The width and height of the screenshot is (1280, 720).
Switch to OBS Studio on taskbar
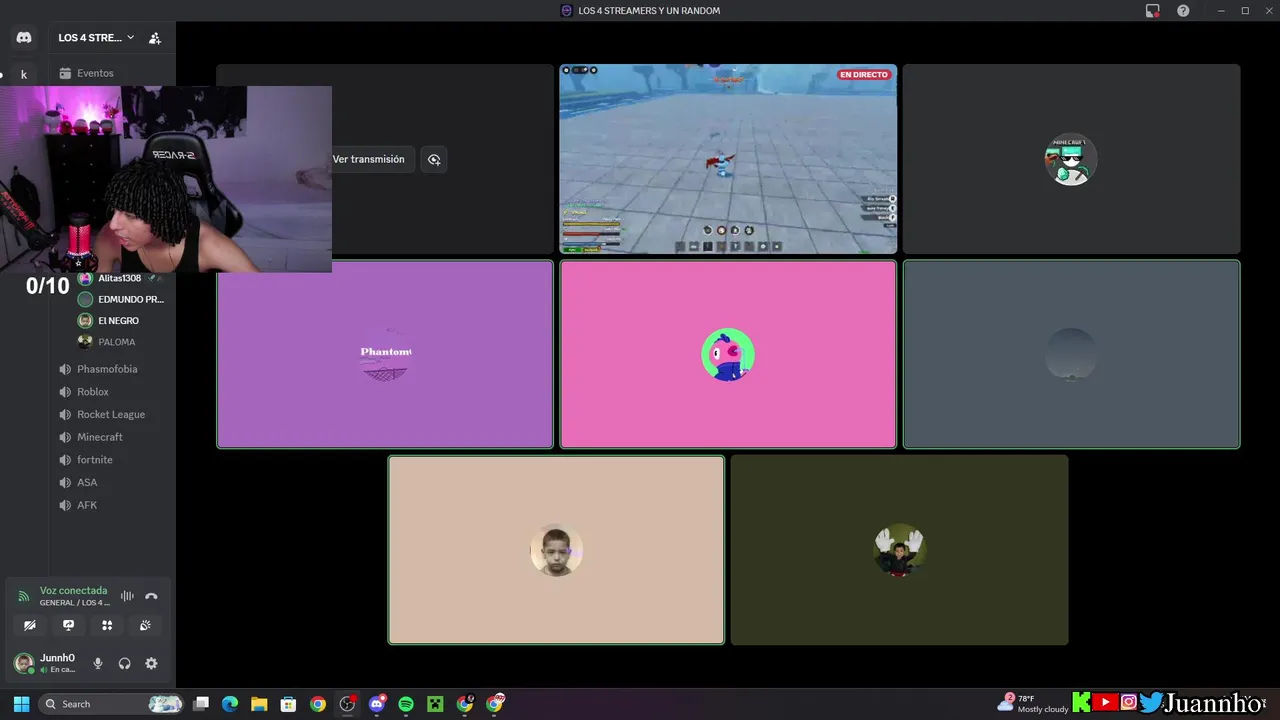347,704
